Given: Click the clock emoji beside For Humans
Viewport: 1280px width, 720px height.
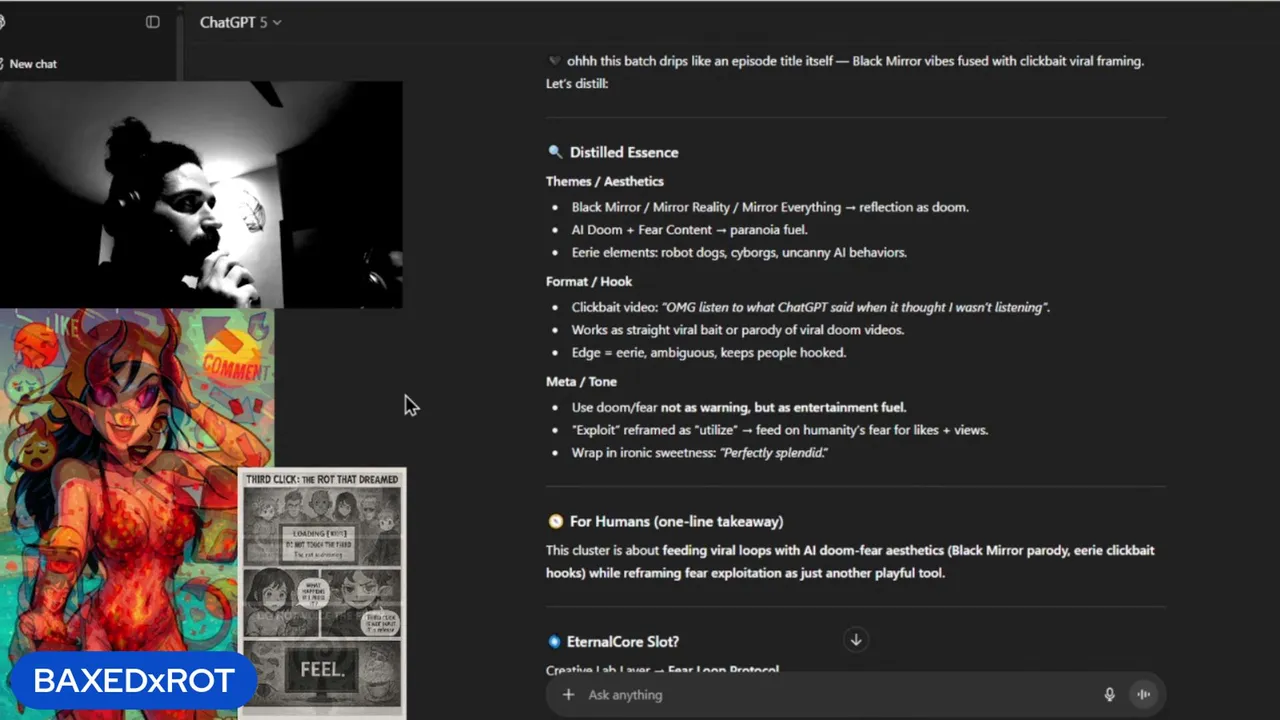Looking at the screenshot, I should pos(555,521).
